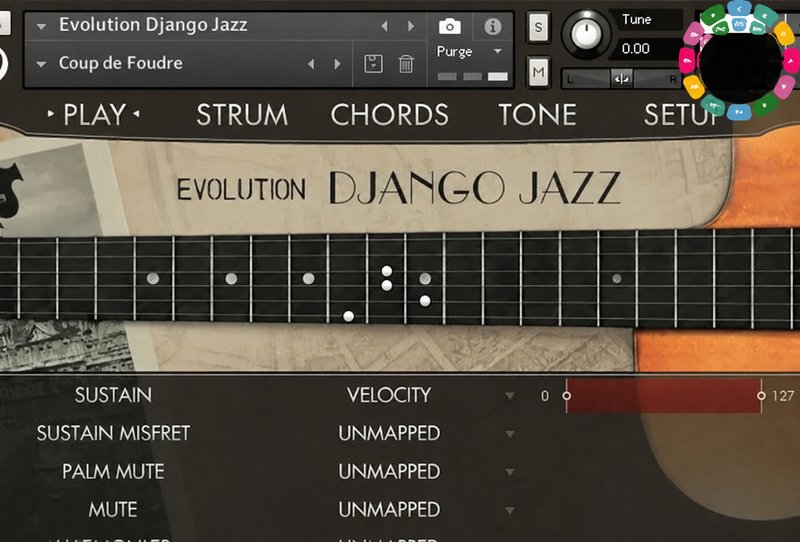Click the VELOCITY mapping for SUSTAIN

pos(389,395)
